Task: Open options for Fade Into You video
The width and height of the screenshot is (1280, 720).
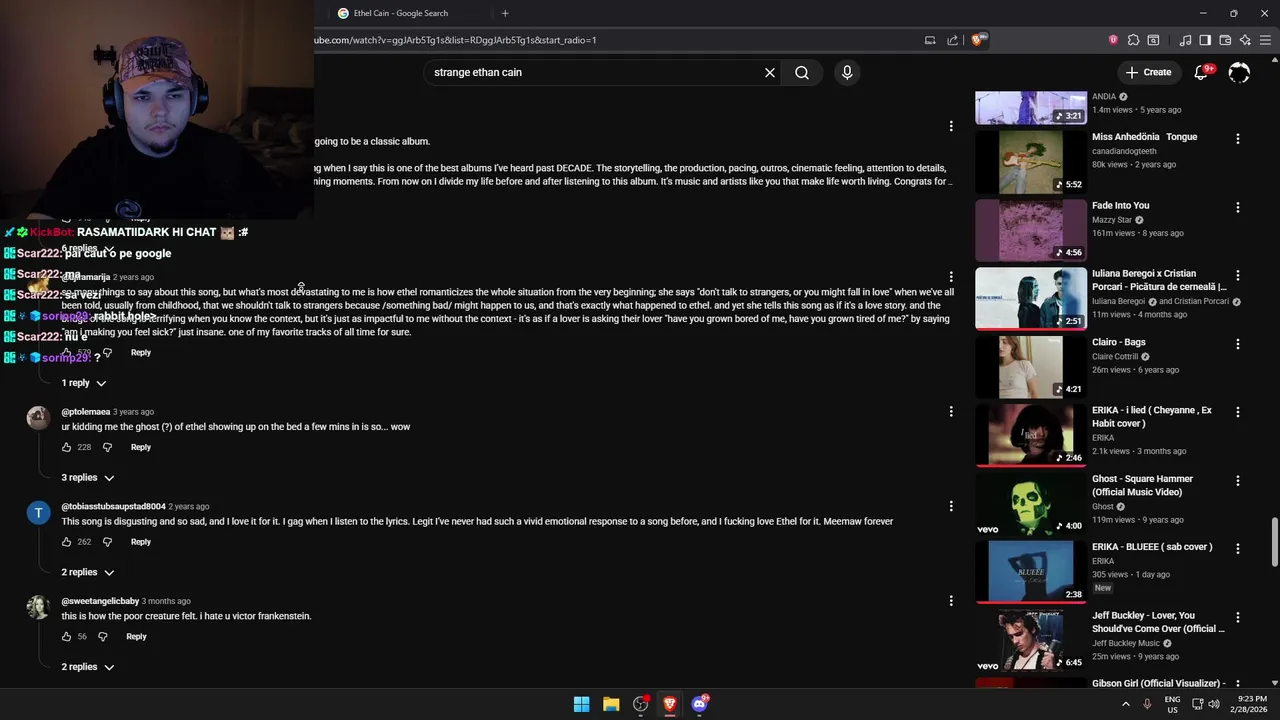Action: 1238,207
